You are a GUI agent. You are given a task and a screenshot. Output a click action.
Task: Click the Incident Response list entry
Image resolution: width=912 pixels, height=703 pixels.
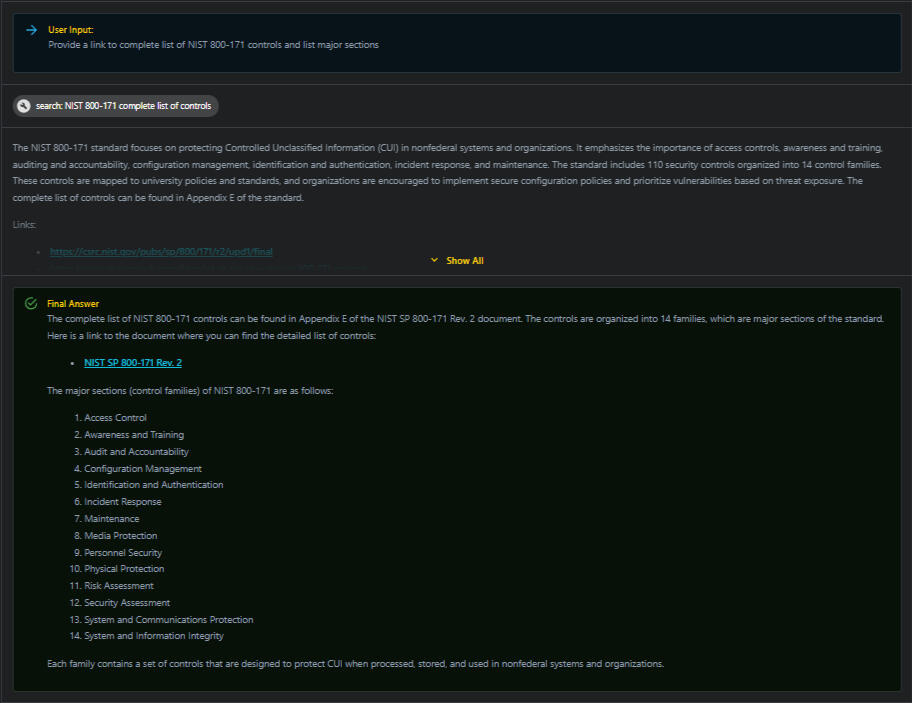[x=123, y=502]
